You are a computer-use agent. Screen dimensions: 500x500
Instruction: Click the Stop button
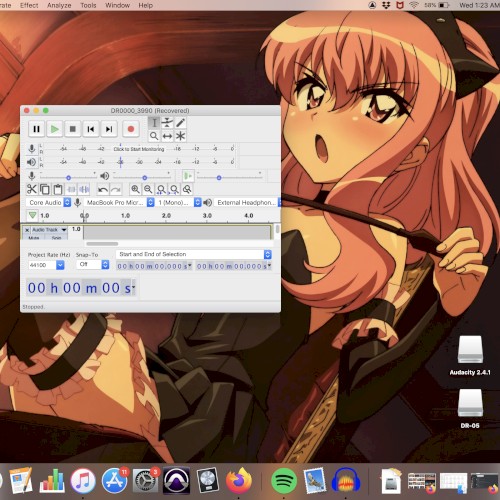tap(72, 129)
